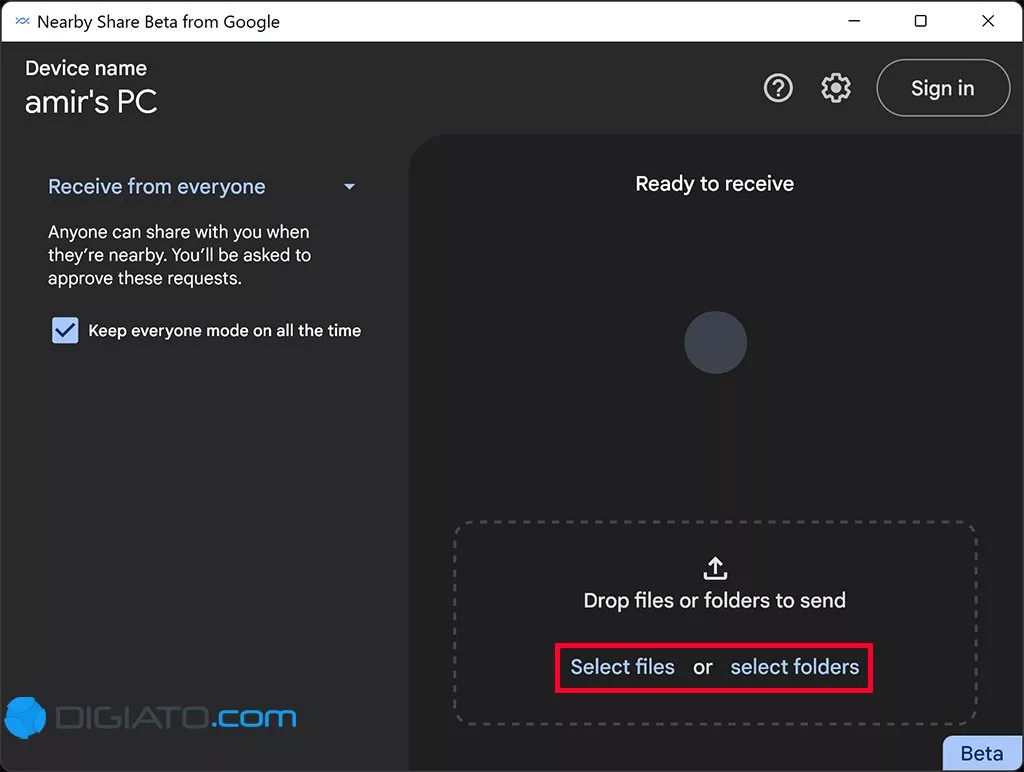The image size is (1024, 772).
Task: Open settings via the gear icon
Action: [x=835, y=88]
